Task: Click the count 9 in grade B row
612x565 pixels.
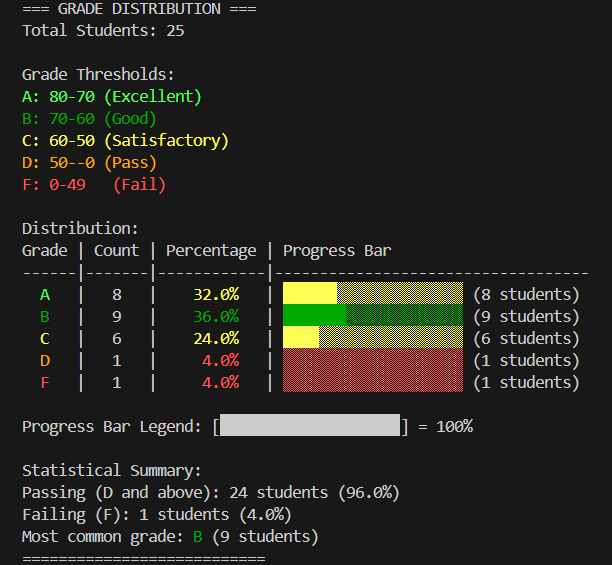Action: pyautogui.click(x=117, y=316)
